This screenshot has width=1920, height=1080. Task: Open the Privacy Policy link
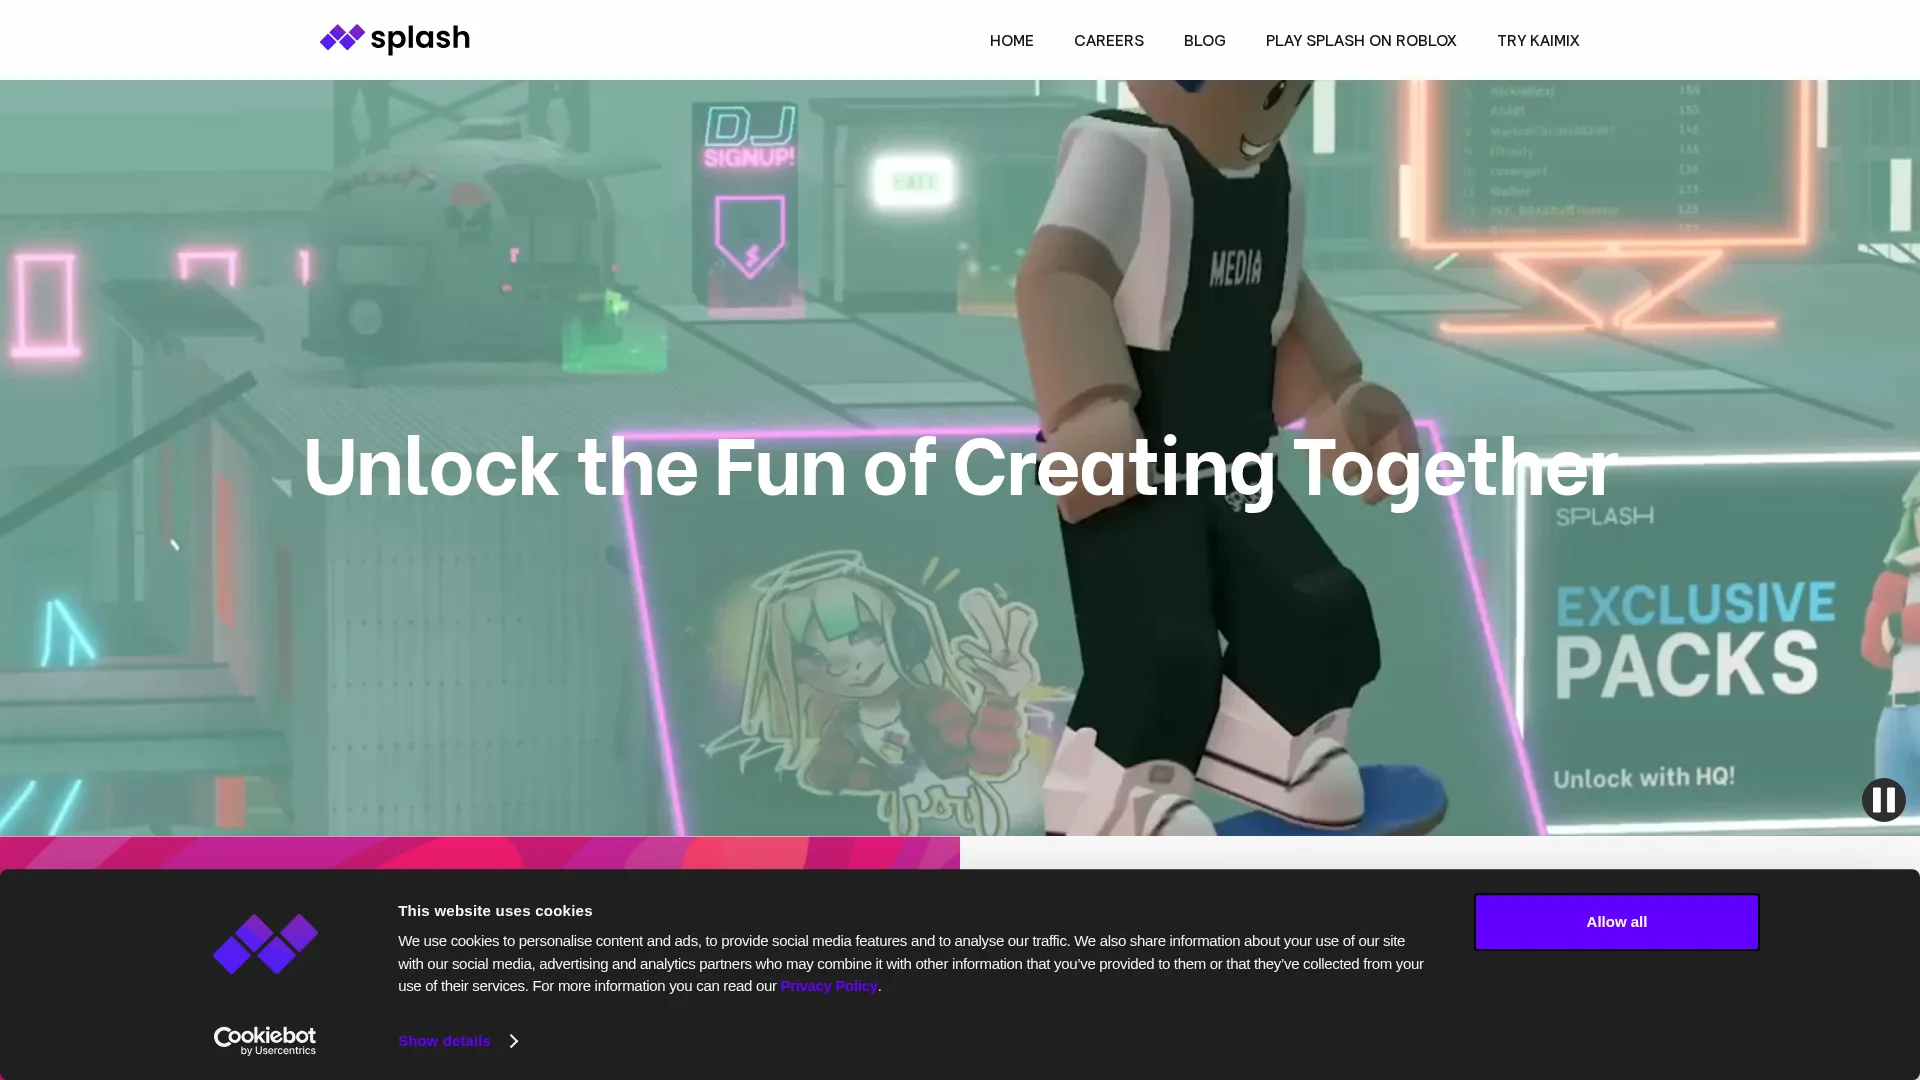[x=828, y=986]
